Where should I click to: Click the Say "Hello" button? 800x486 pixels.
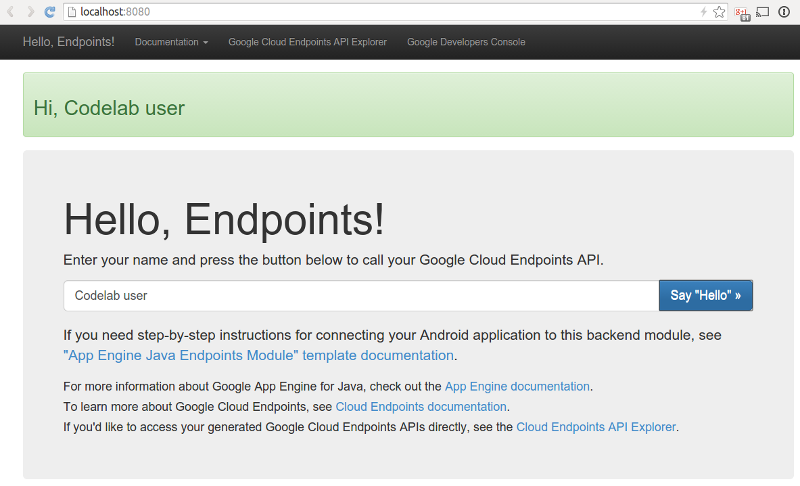click(706, 295)
